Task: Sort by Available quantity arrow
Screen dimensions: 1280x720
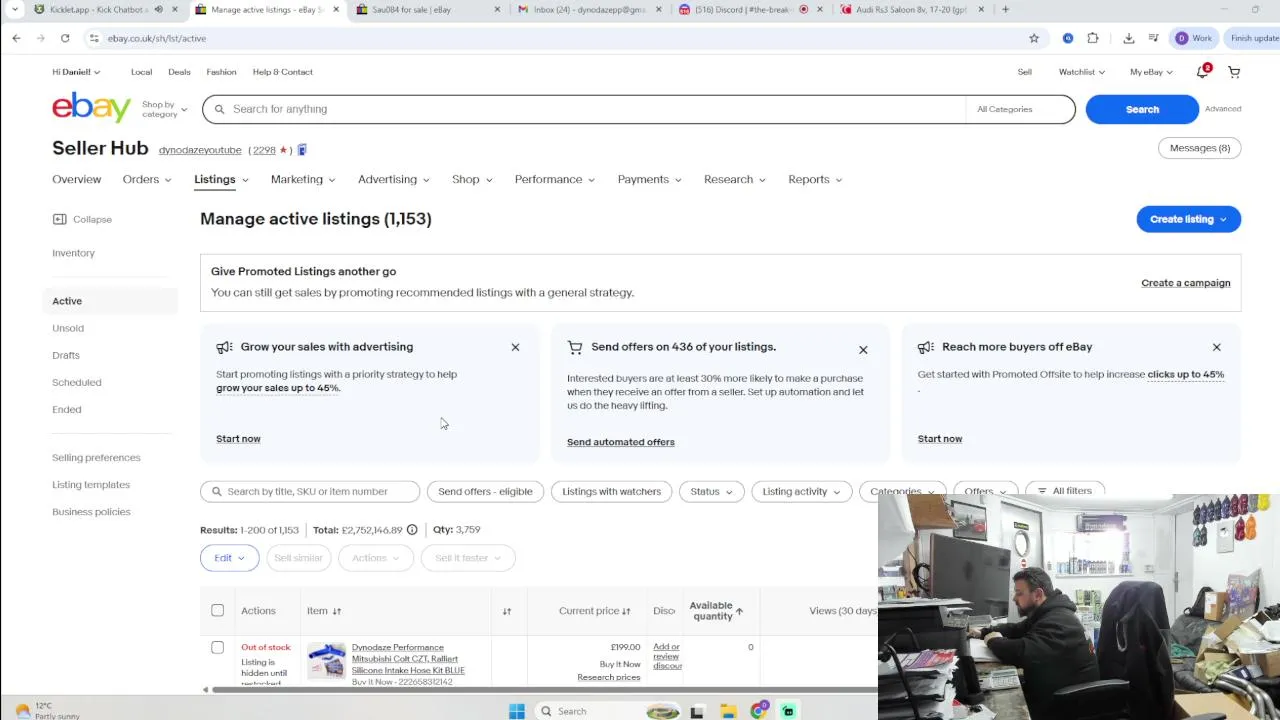Action: point(739,611)
